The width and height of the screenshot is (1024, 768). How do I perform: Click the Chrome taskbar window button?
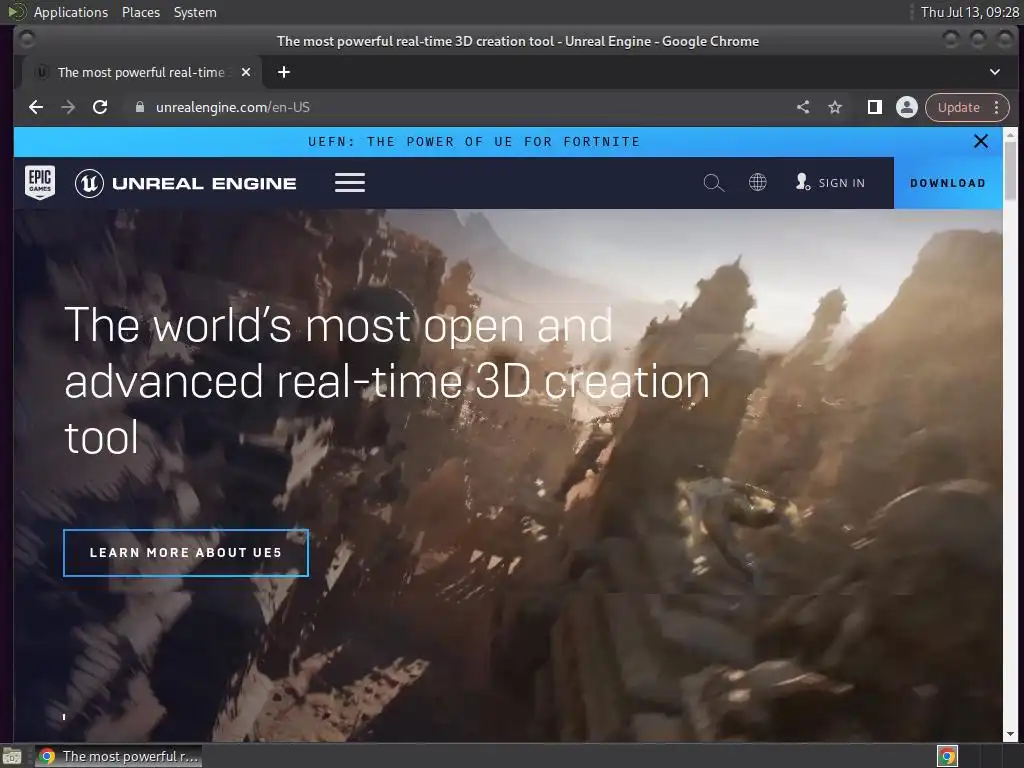(119, 756)
